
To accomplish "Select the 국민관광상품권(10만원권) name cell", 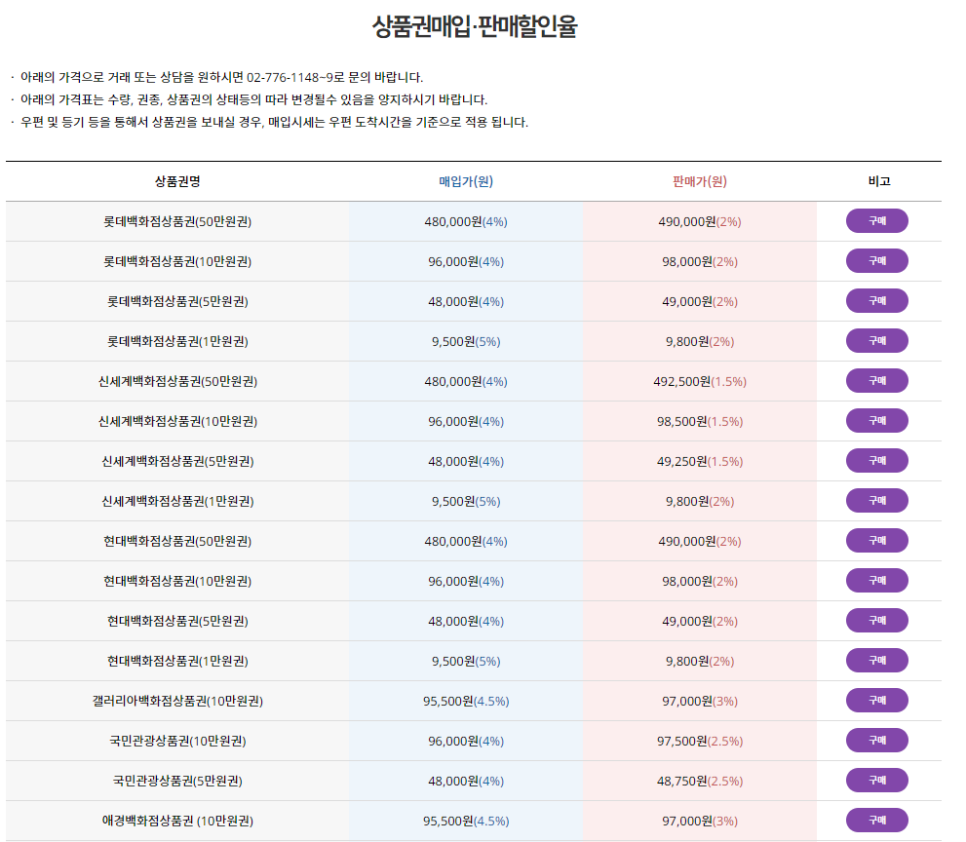I will 177,742.
